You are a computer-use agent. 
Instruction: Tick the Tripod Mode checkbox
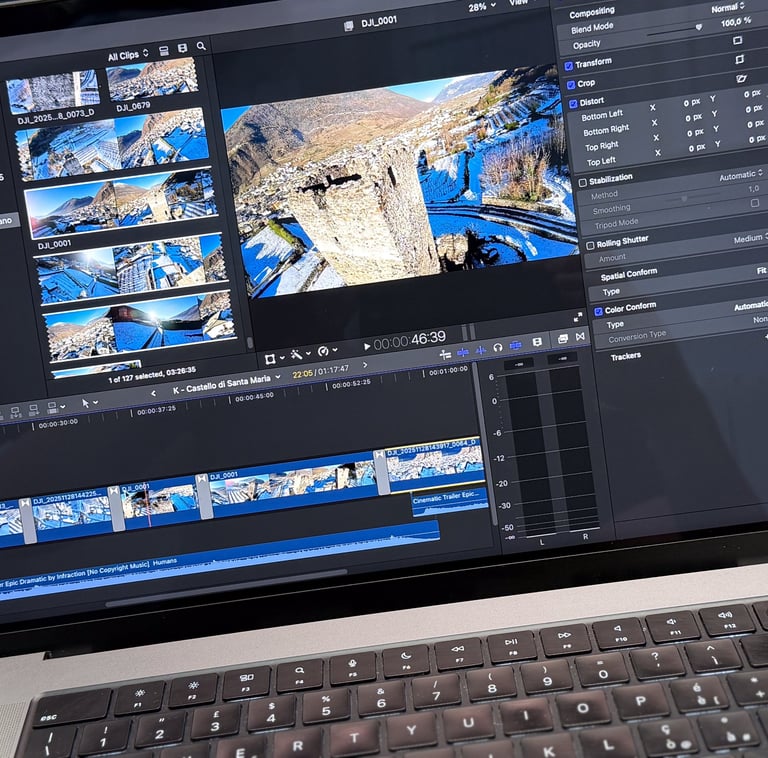[x=755, y=203]
